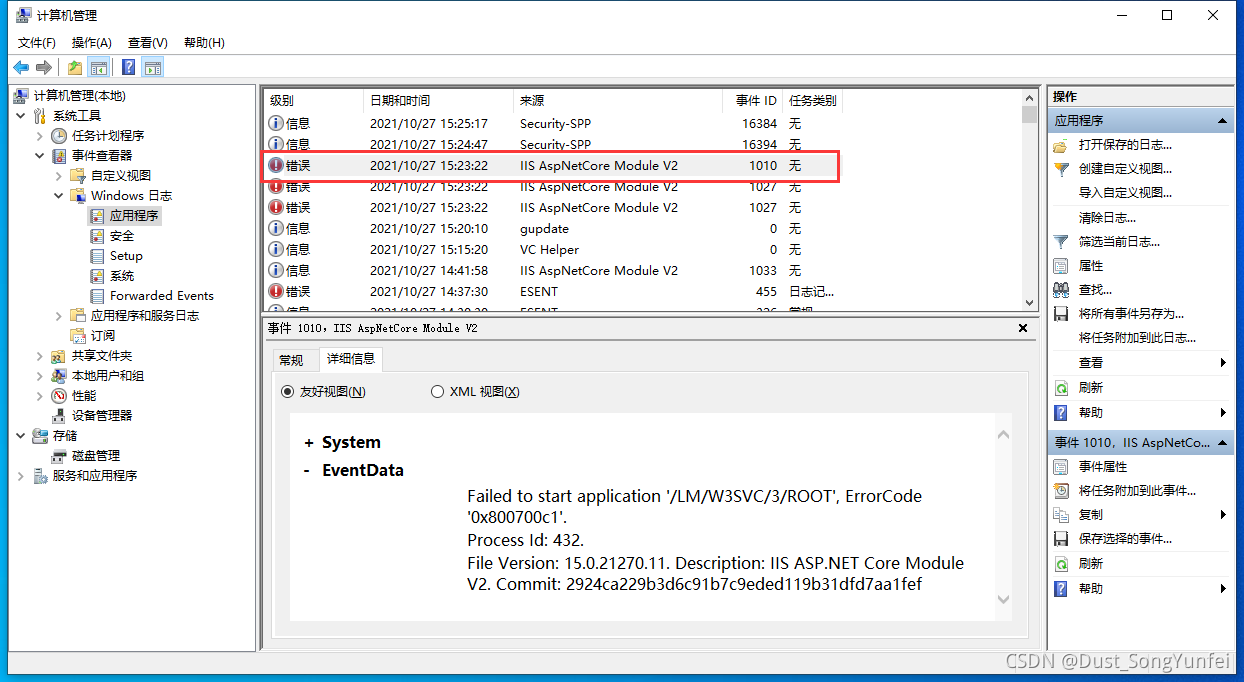Open the 帮助(H) menu

[x=204, y=42]
